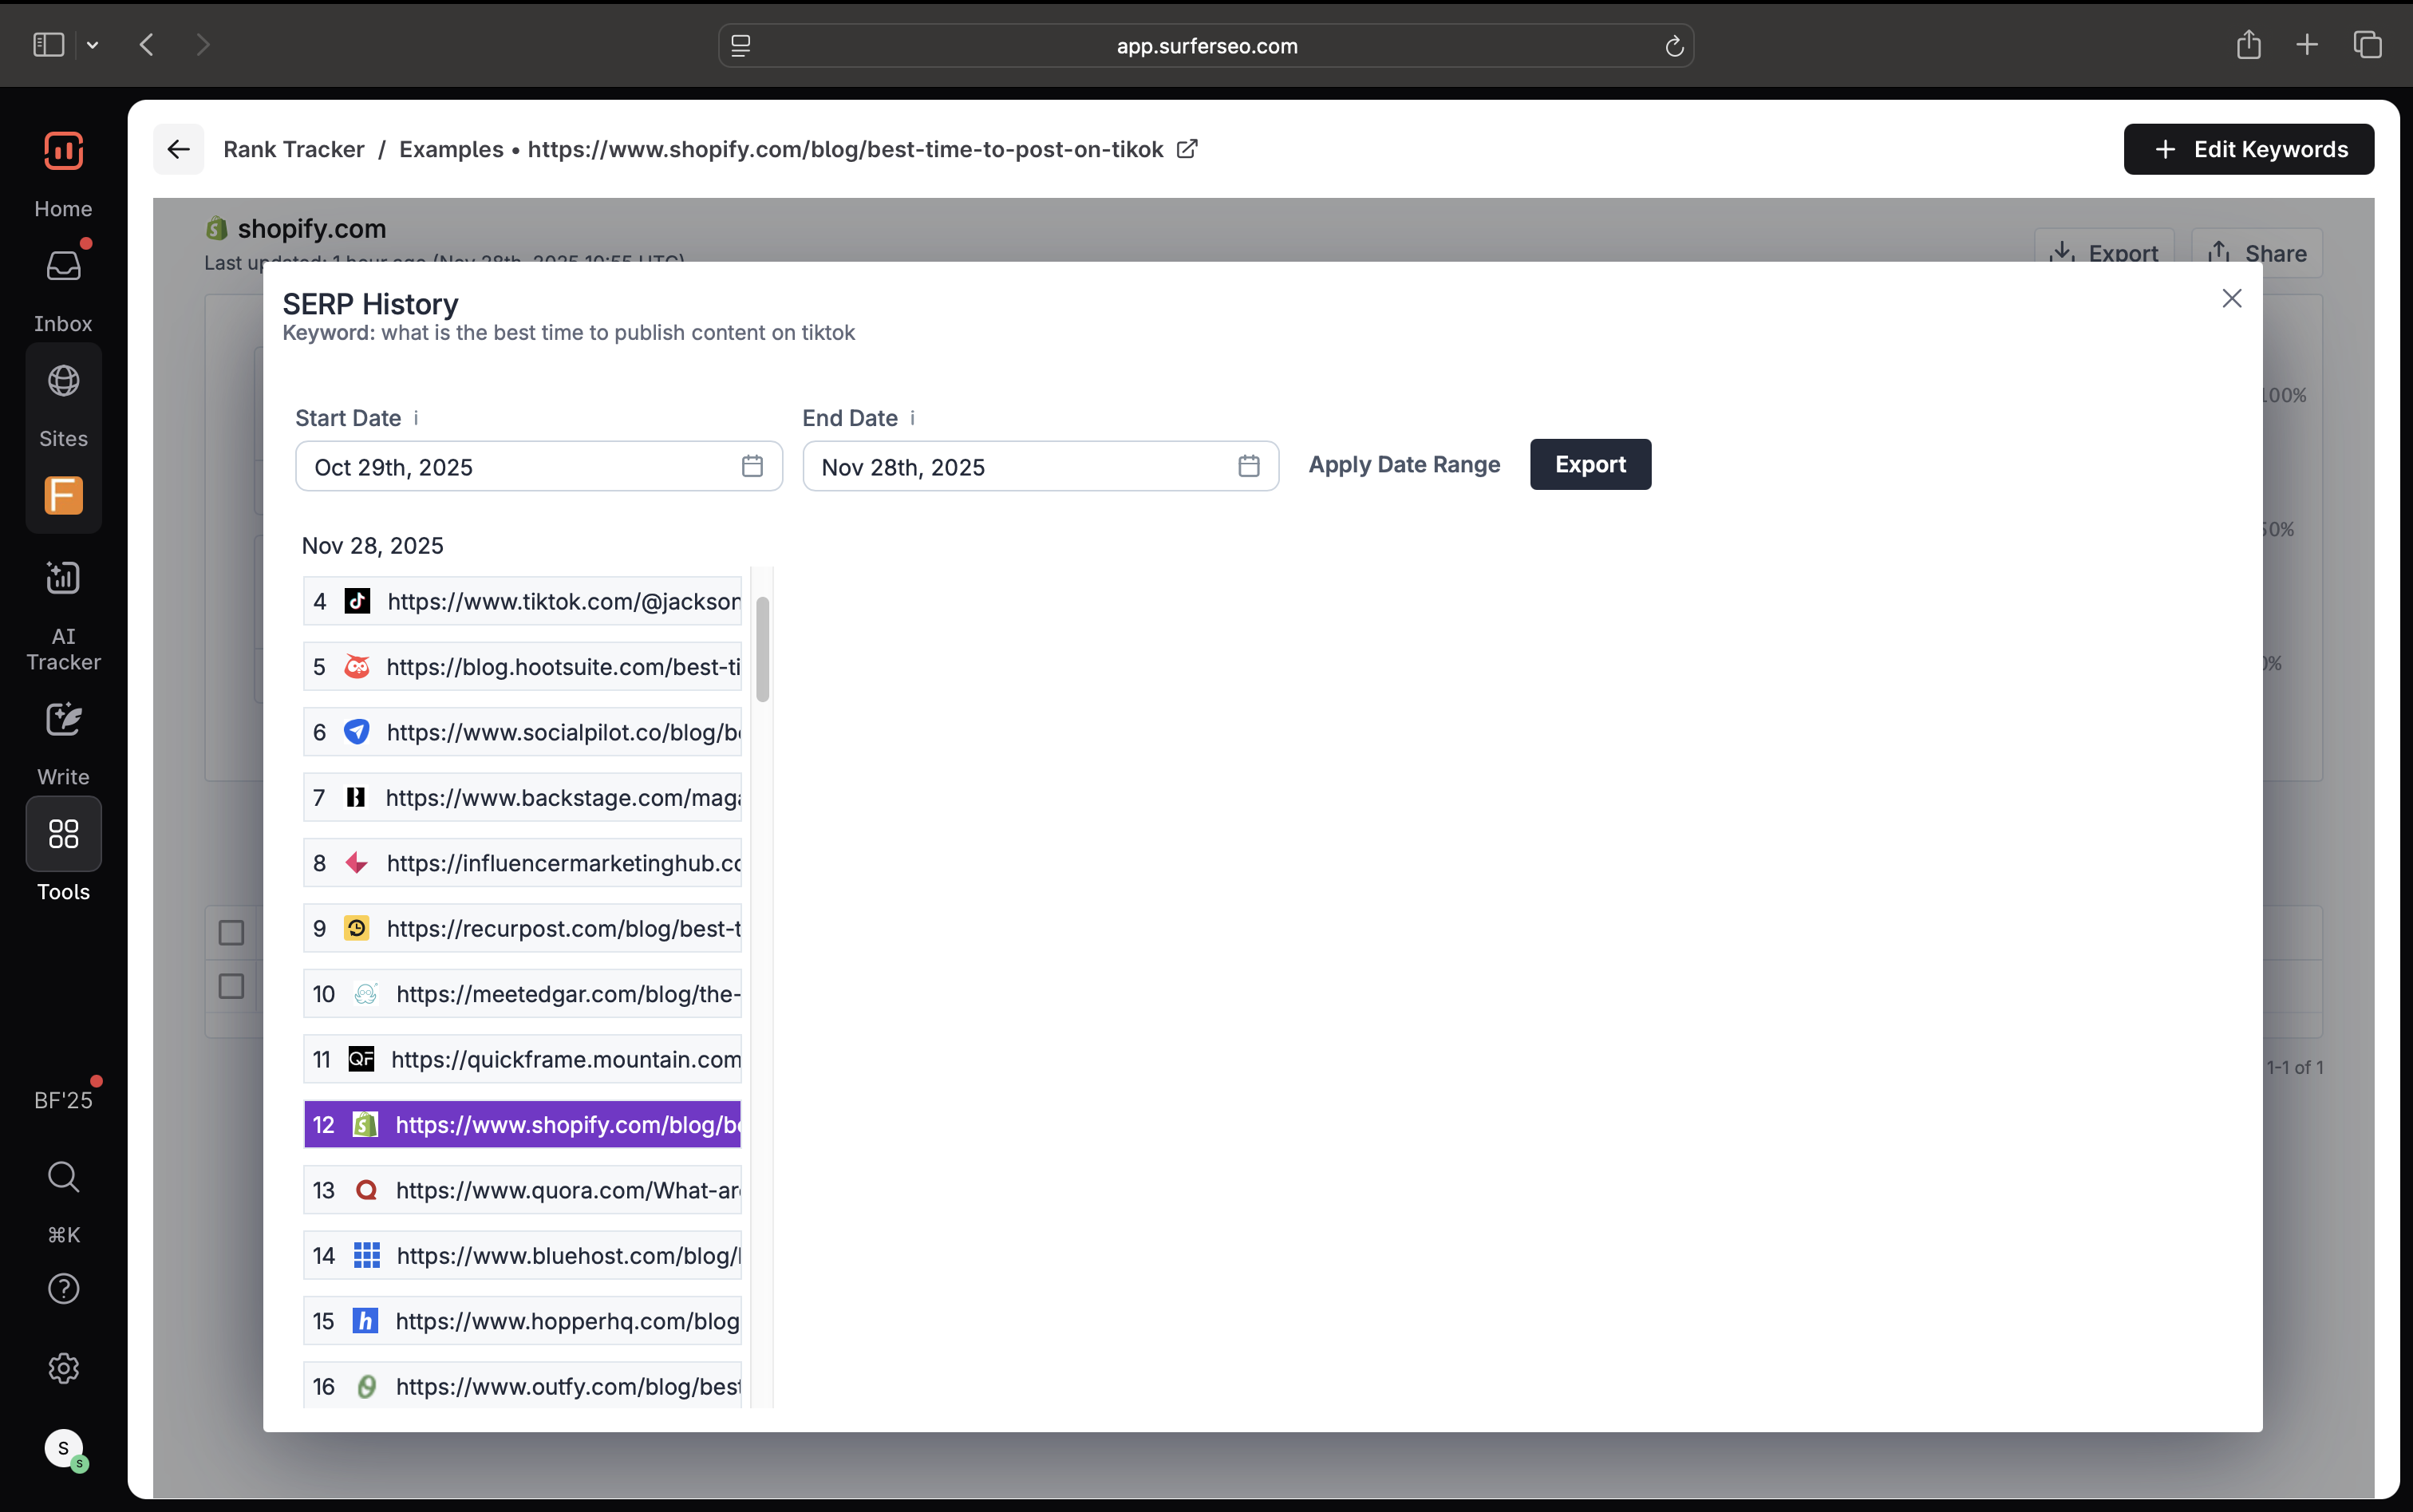Open the help question mark icon

pyautogui.click(x=63, y=1289)
